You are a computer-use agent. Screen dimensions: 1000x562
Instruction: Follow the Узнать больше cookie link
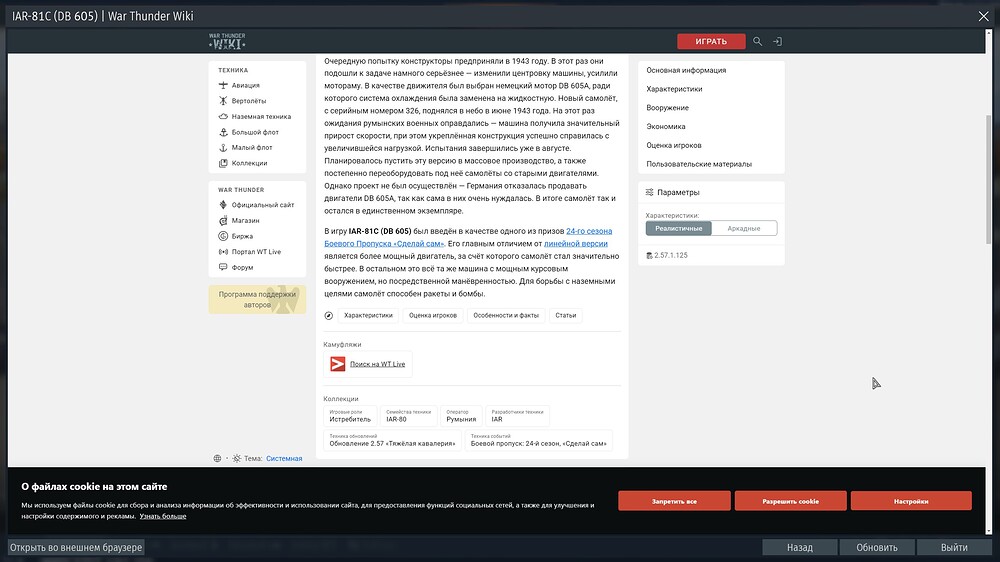(163, 516)
